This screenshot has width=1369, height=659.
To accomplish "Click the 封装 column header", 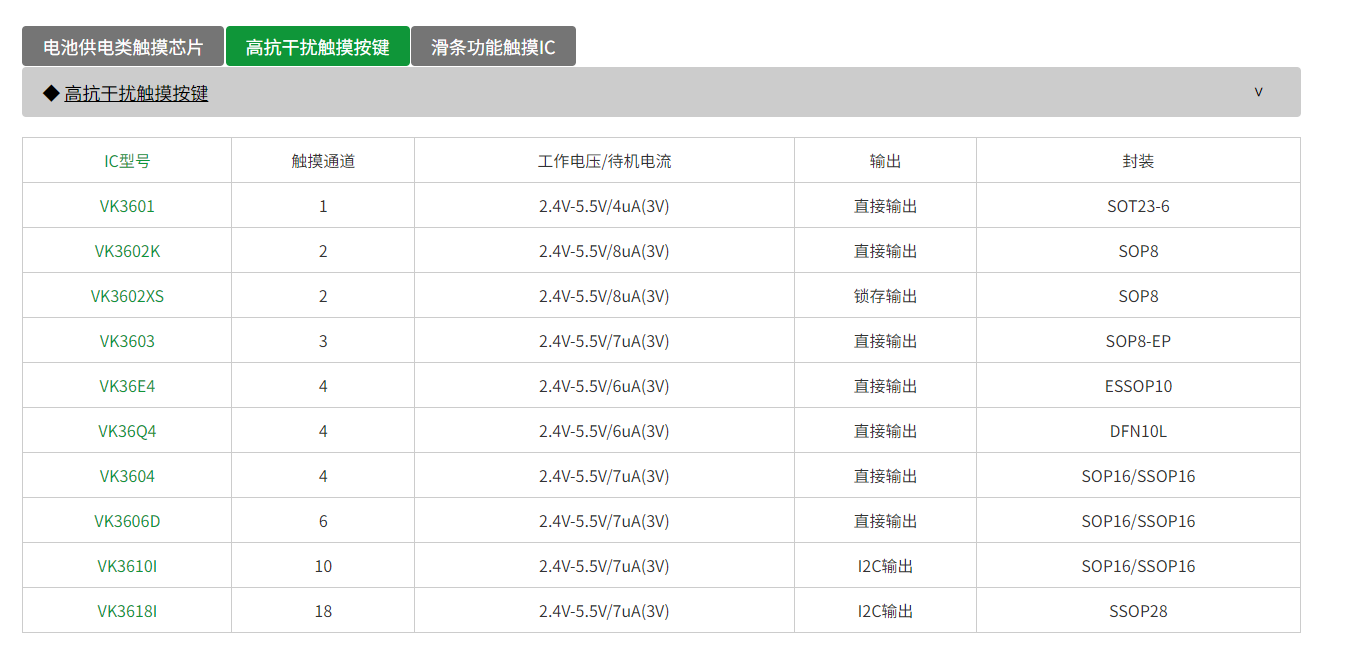I will click(1138, 161).
